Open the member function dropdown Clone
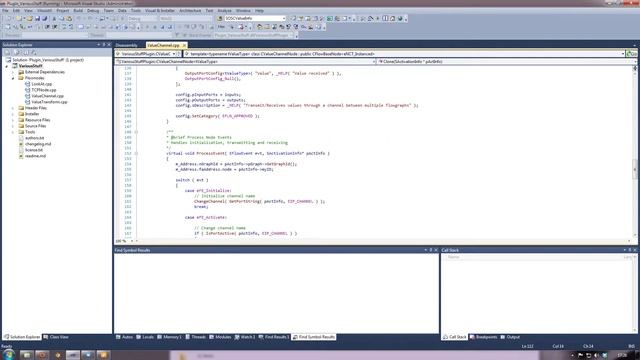The width and height of the screenshot is (640, 360). coord(506,62)
